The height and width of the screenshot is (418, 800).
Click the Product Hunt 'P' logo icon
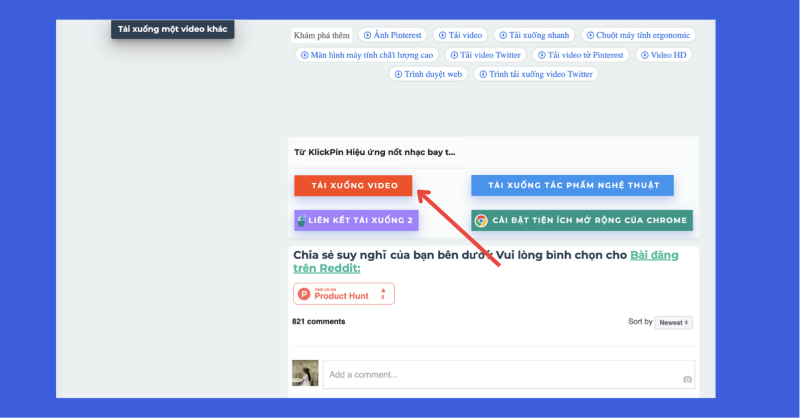point(304,294)
